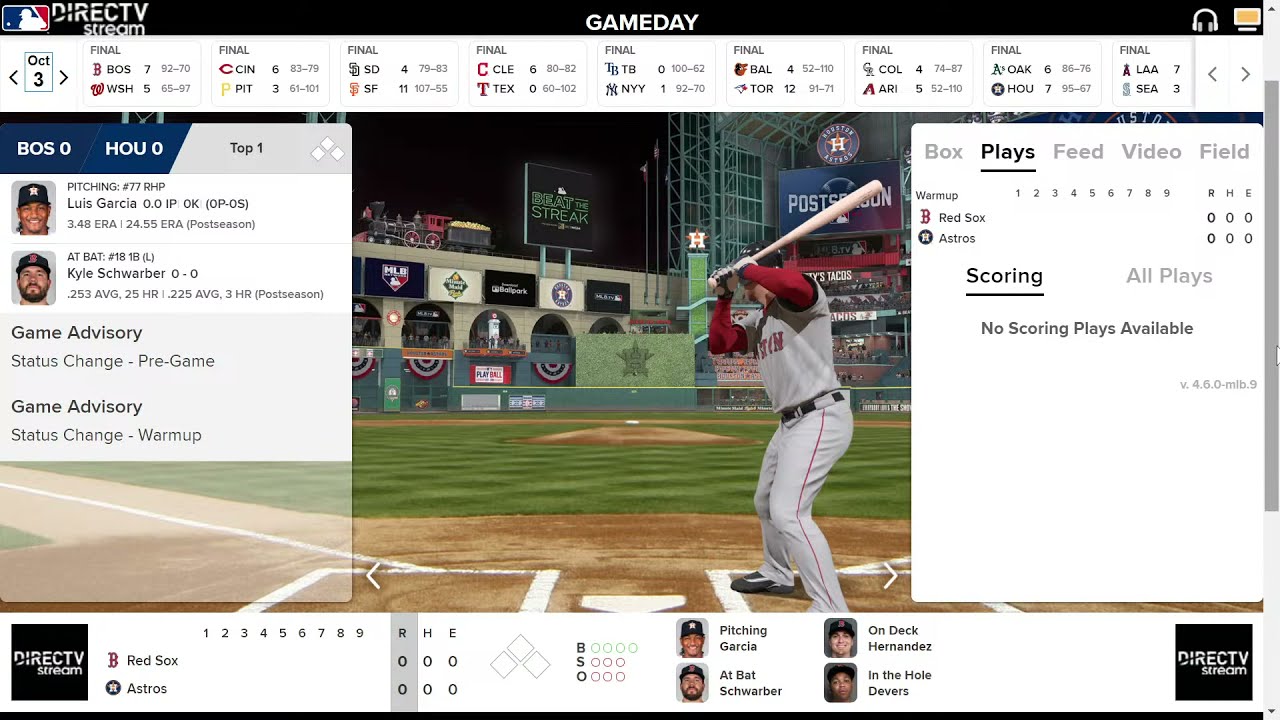The width and height of the screenshot is (1280, 720).
Task: Select the All Plays sub-tab
Action: pos(1169,276)
